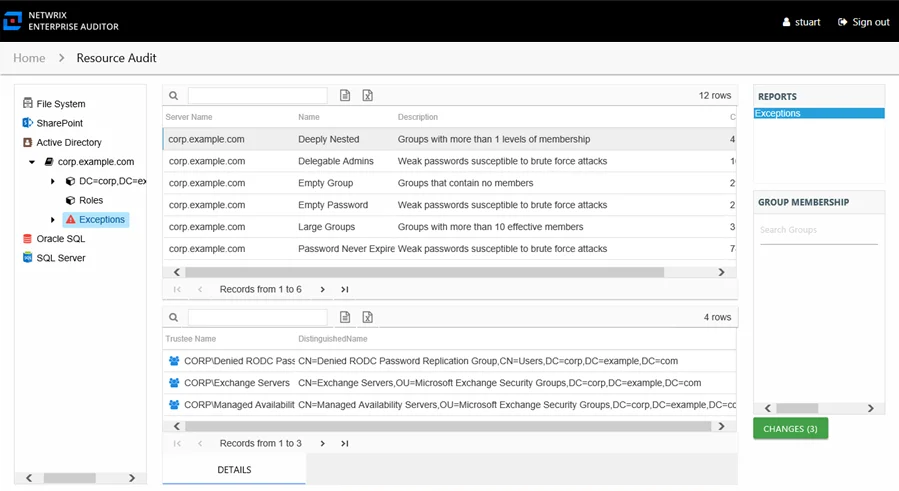Click the SharePoint icon

pos(28,123)
